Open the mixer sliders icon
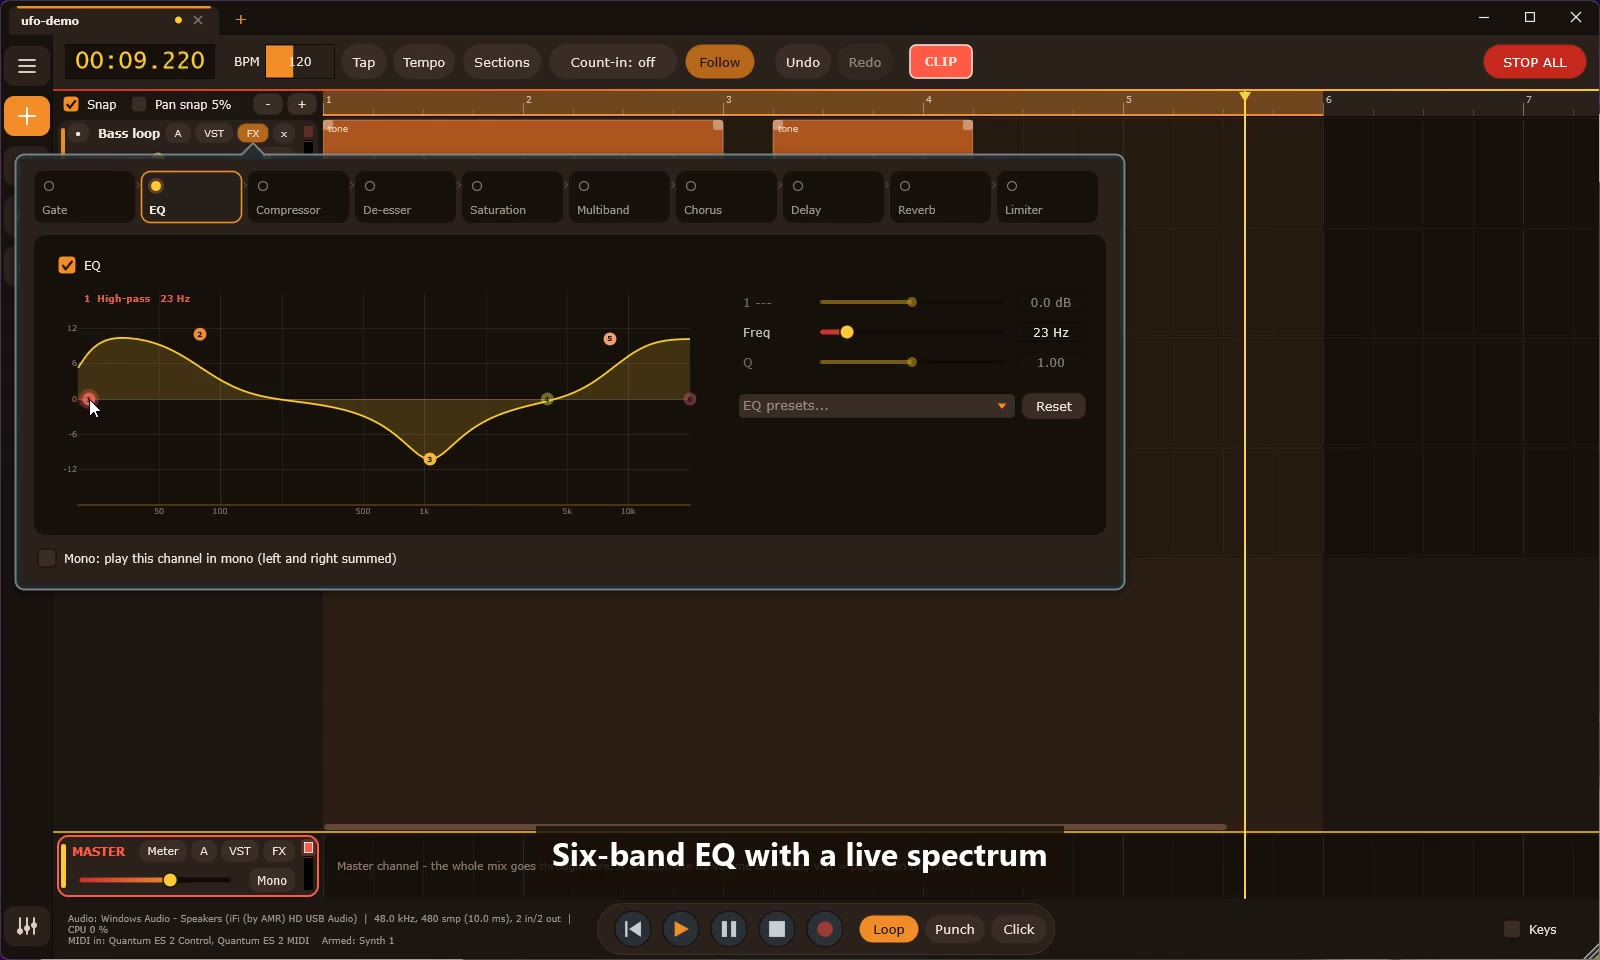 point(27,926)
